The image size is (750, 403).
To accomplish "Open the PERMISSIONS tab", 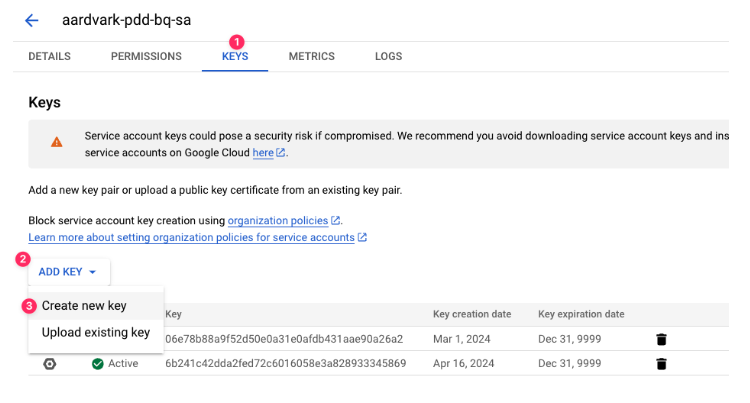I will click(146, 57).
